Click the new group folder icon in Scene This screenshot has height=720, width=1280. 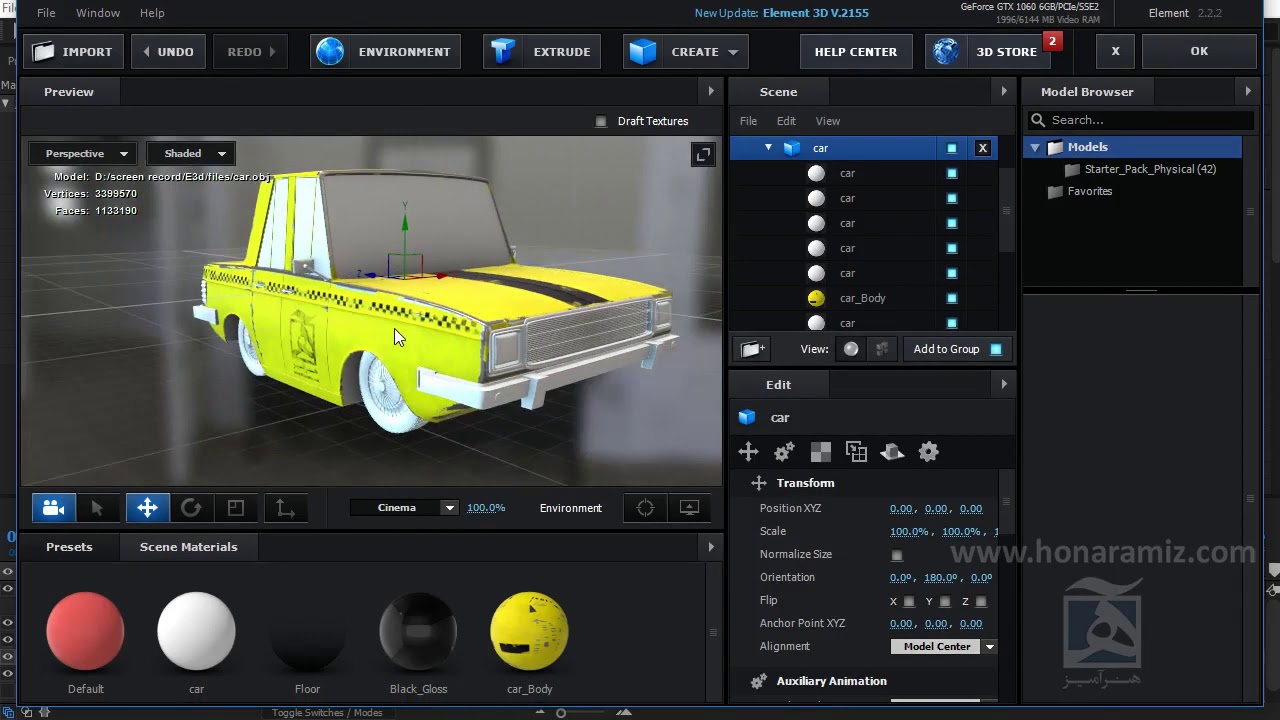[753, 349]
